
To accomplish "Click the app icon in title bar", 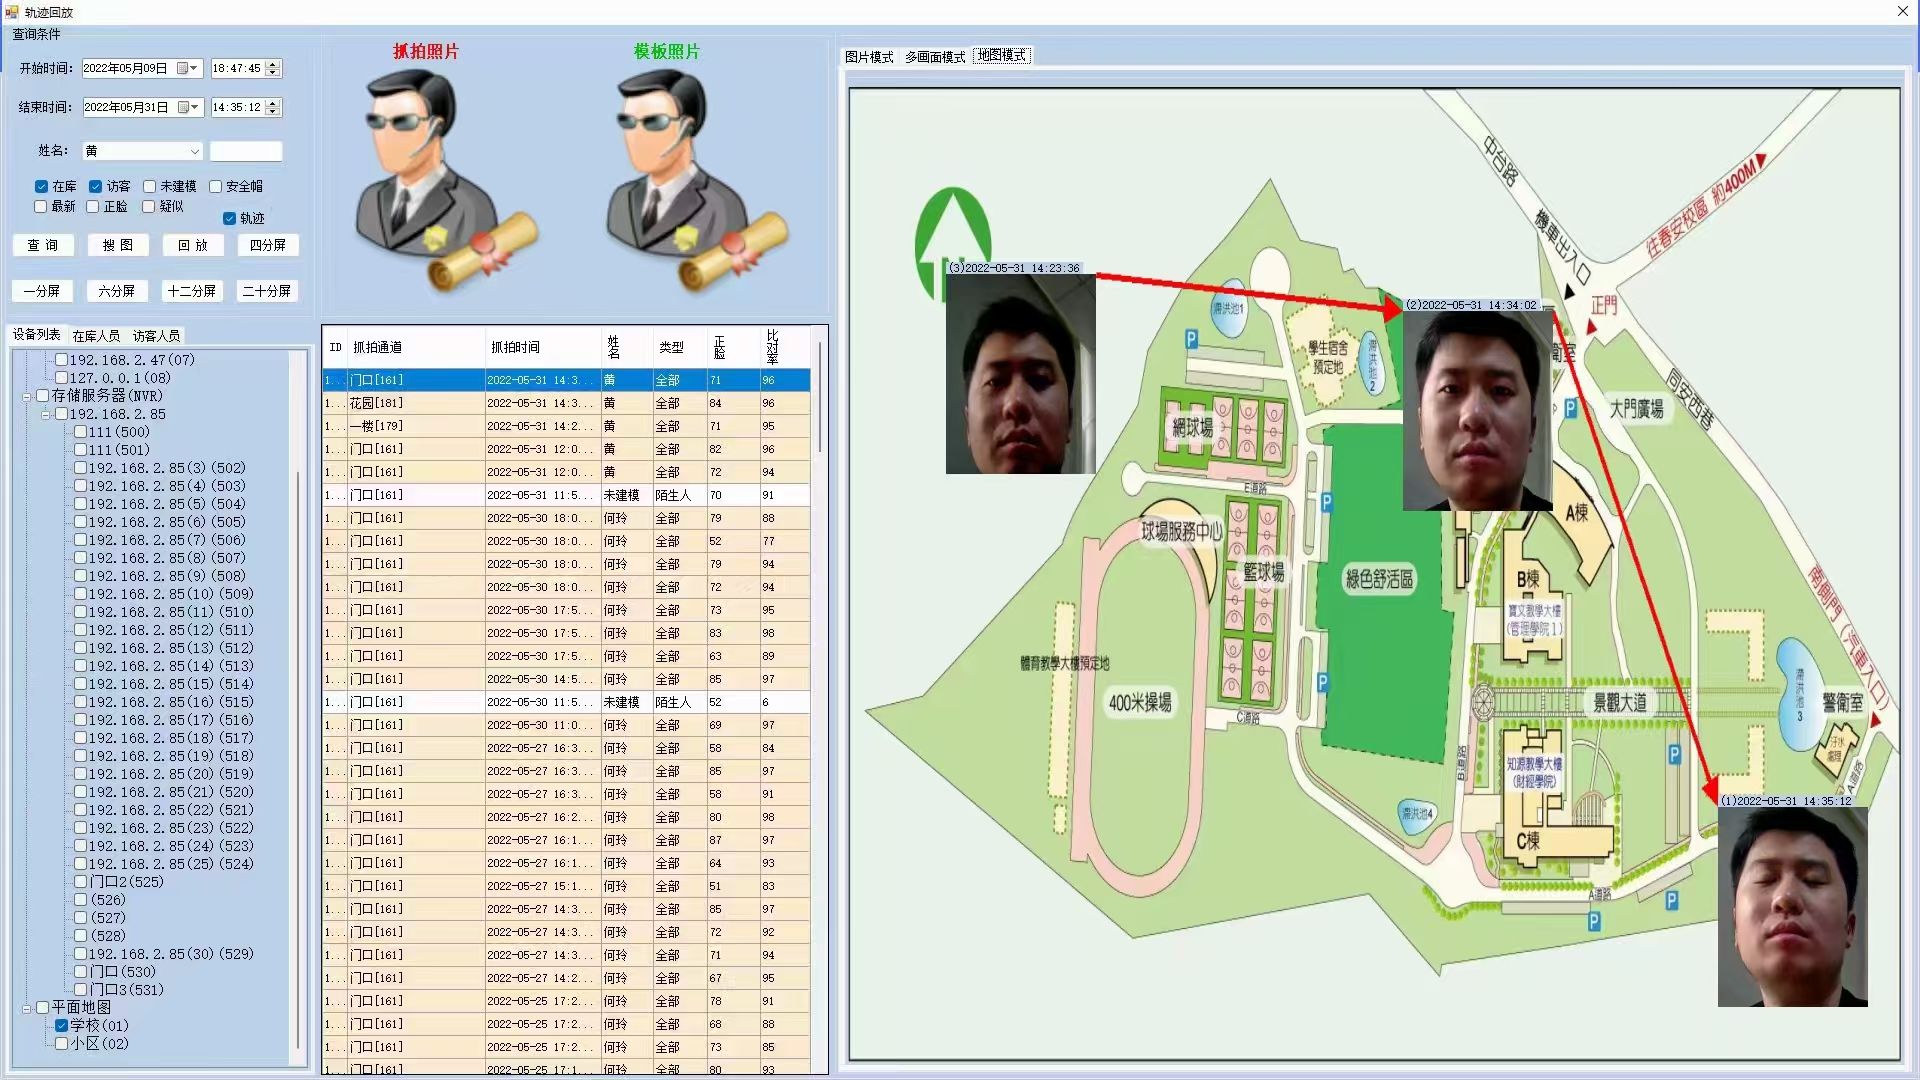I will pos(11,12).
